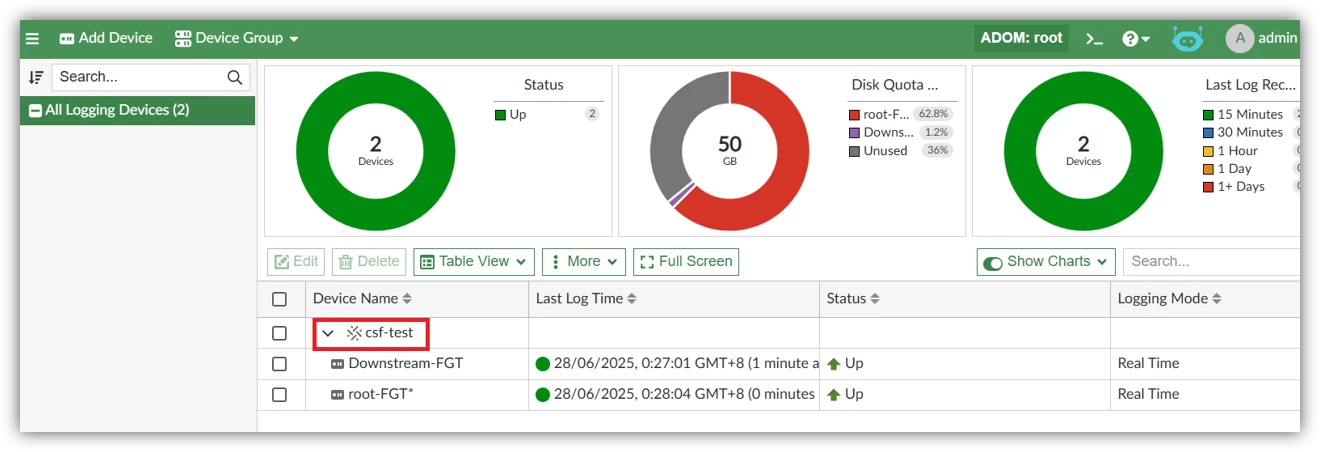Open the Table View dropdown
This screenshot has height=452, width=1320.
[x=474, y=262]
